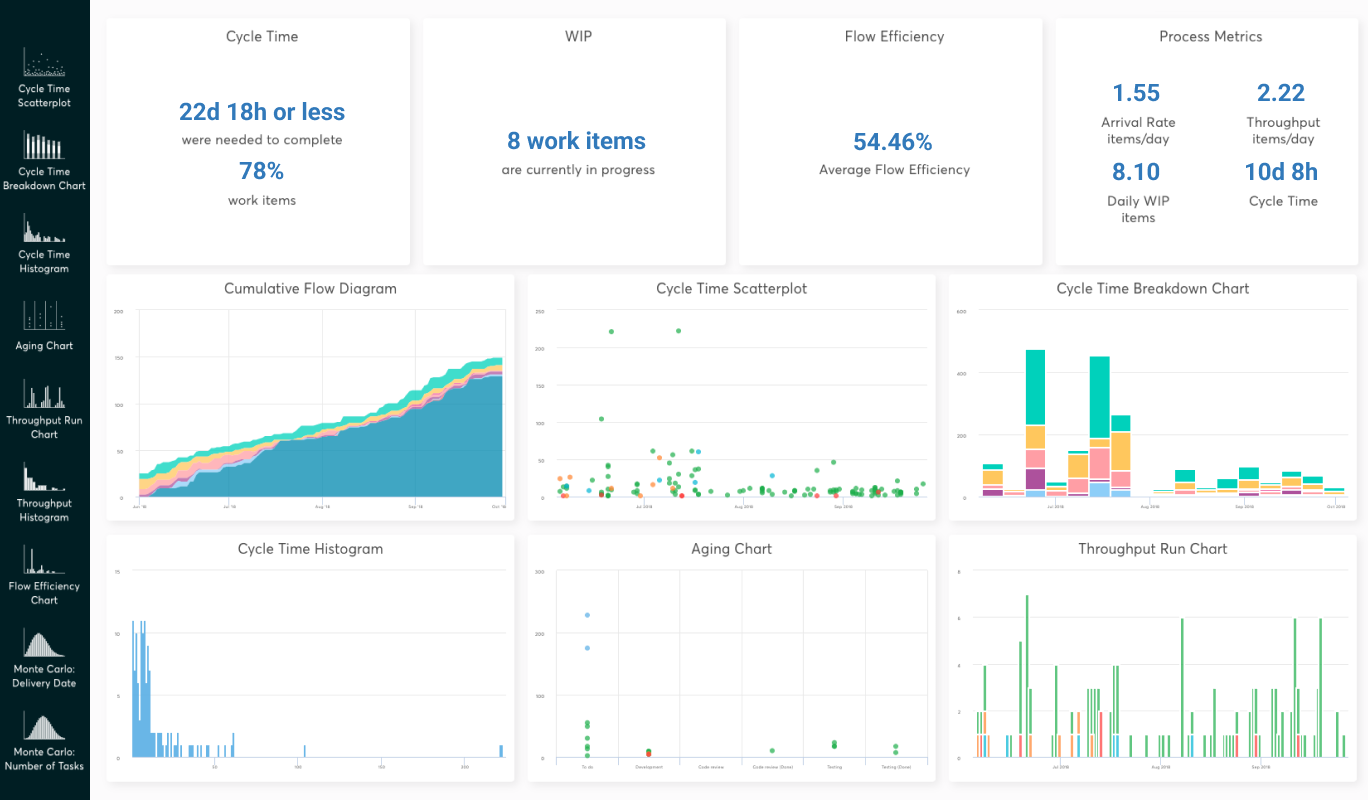Viewport: 1368px width, 800px height.
Task: Select Throughput Histogram sidebar icon
Action: click(44, 479)
